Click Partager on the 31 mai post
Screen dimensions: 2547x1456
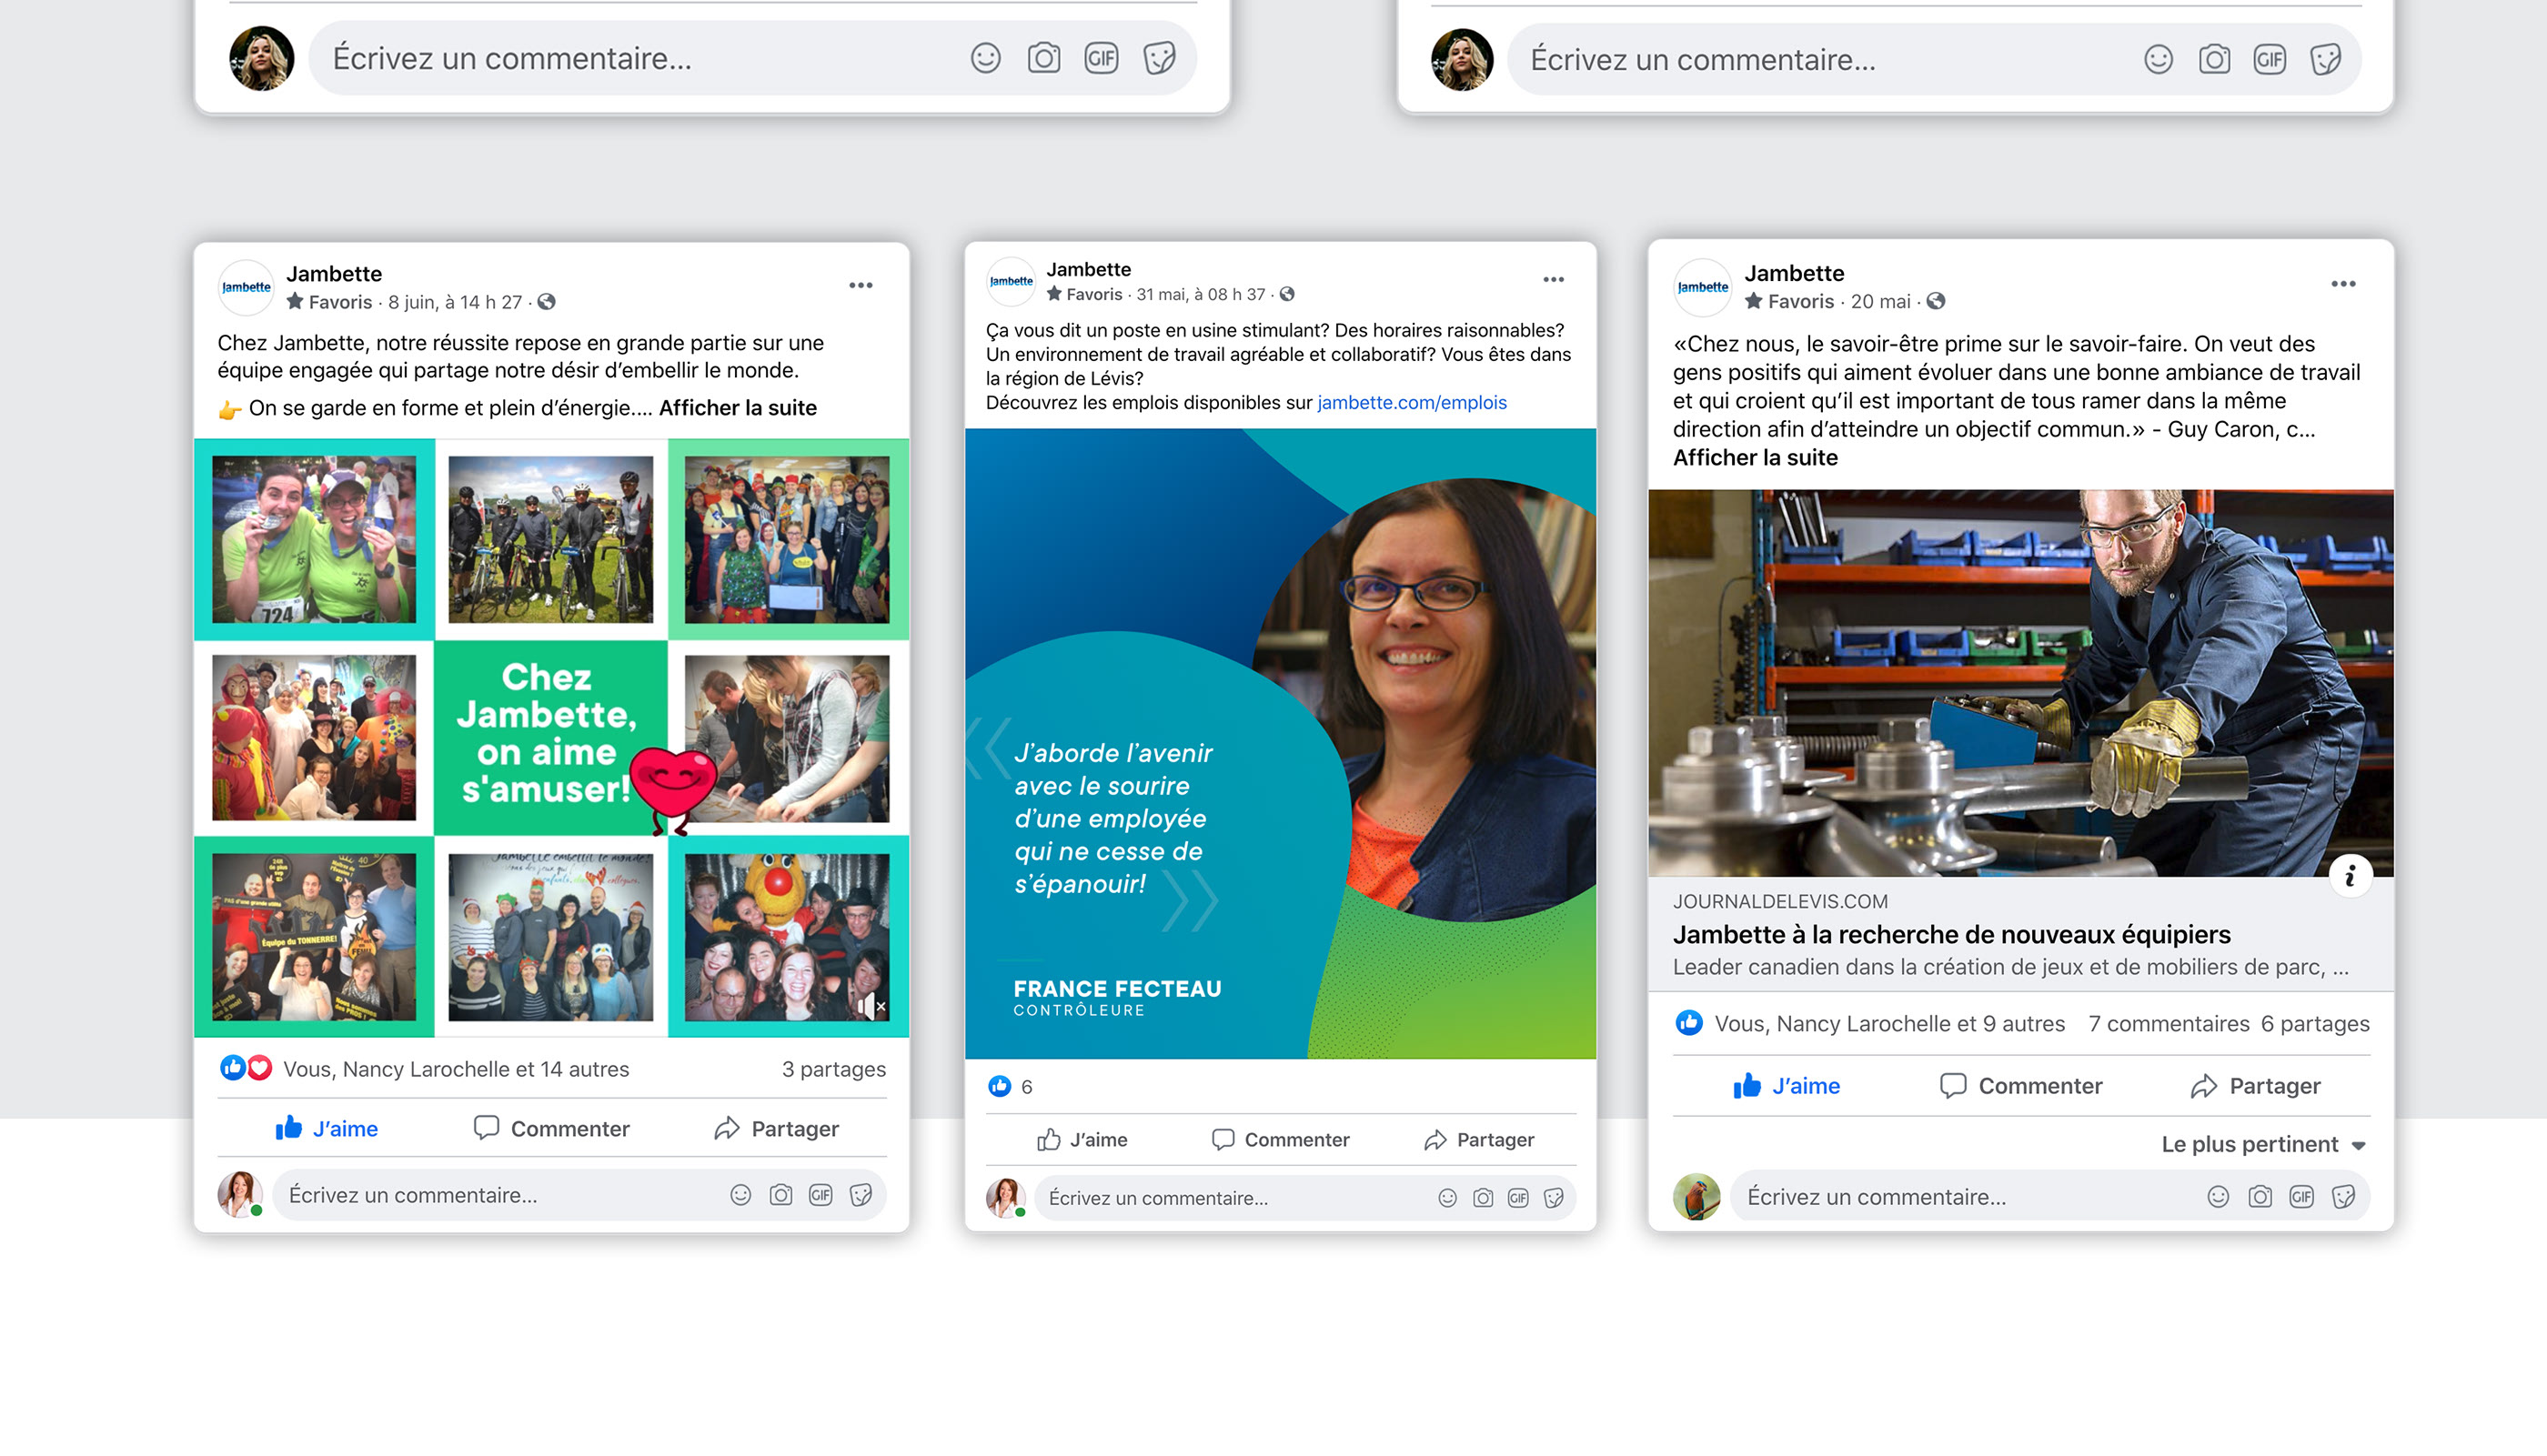[1479, 1140]
